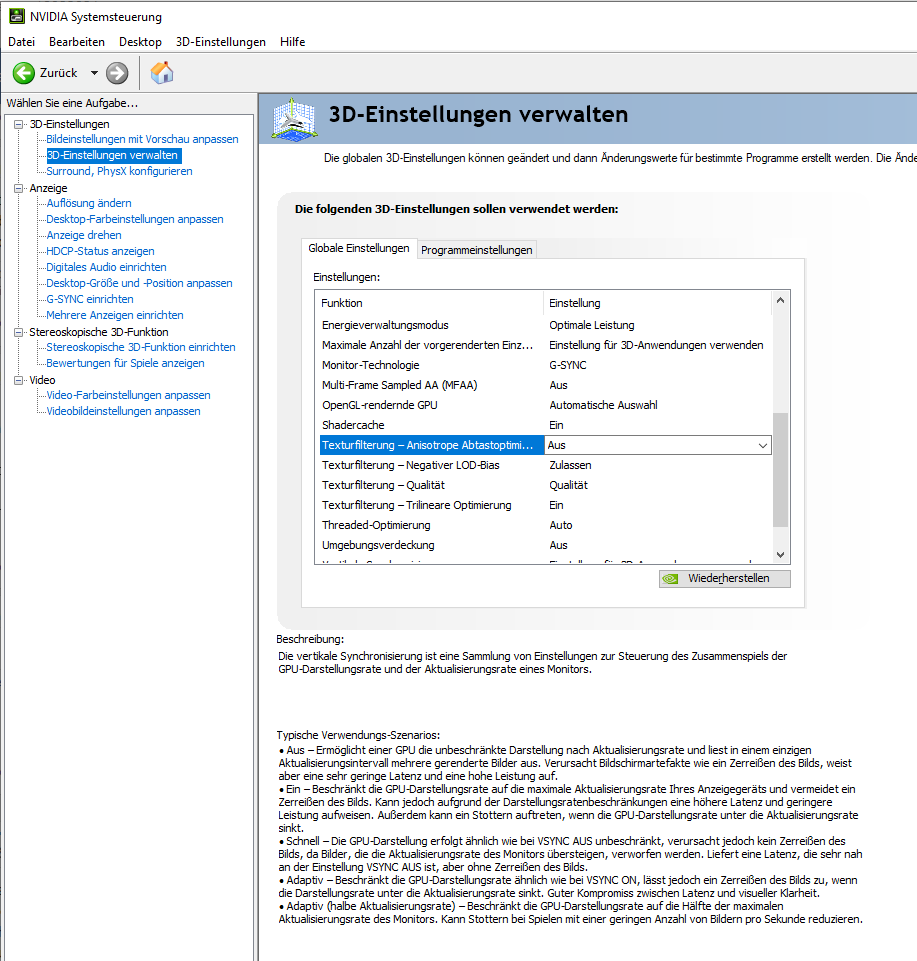Viewport: 917px width, 961px height.
Task: Click the grey forward arrow icon
Action: pos(117,73)
